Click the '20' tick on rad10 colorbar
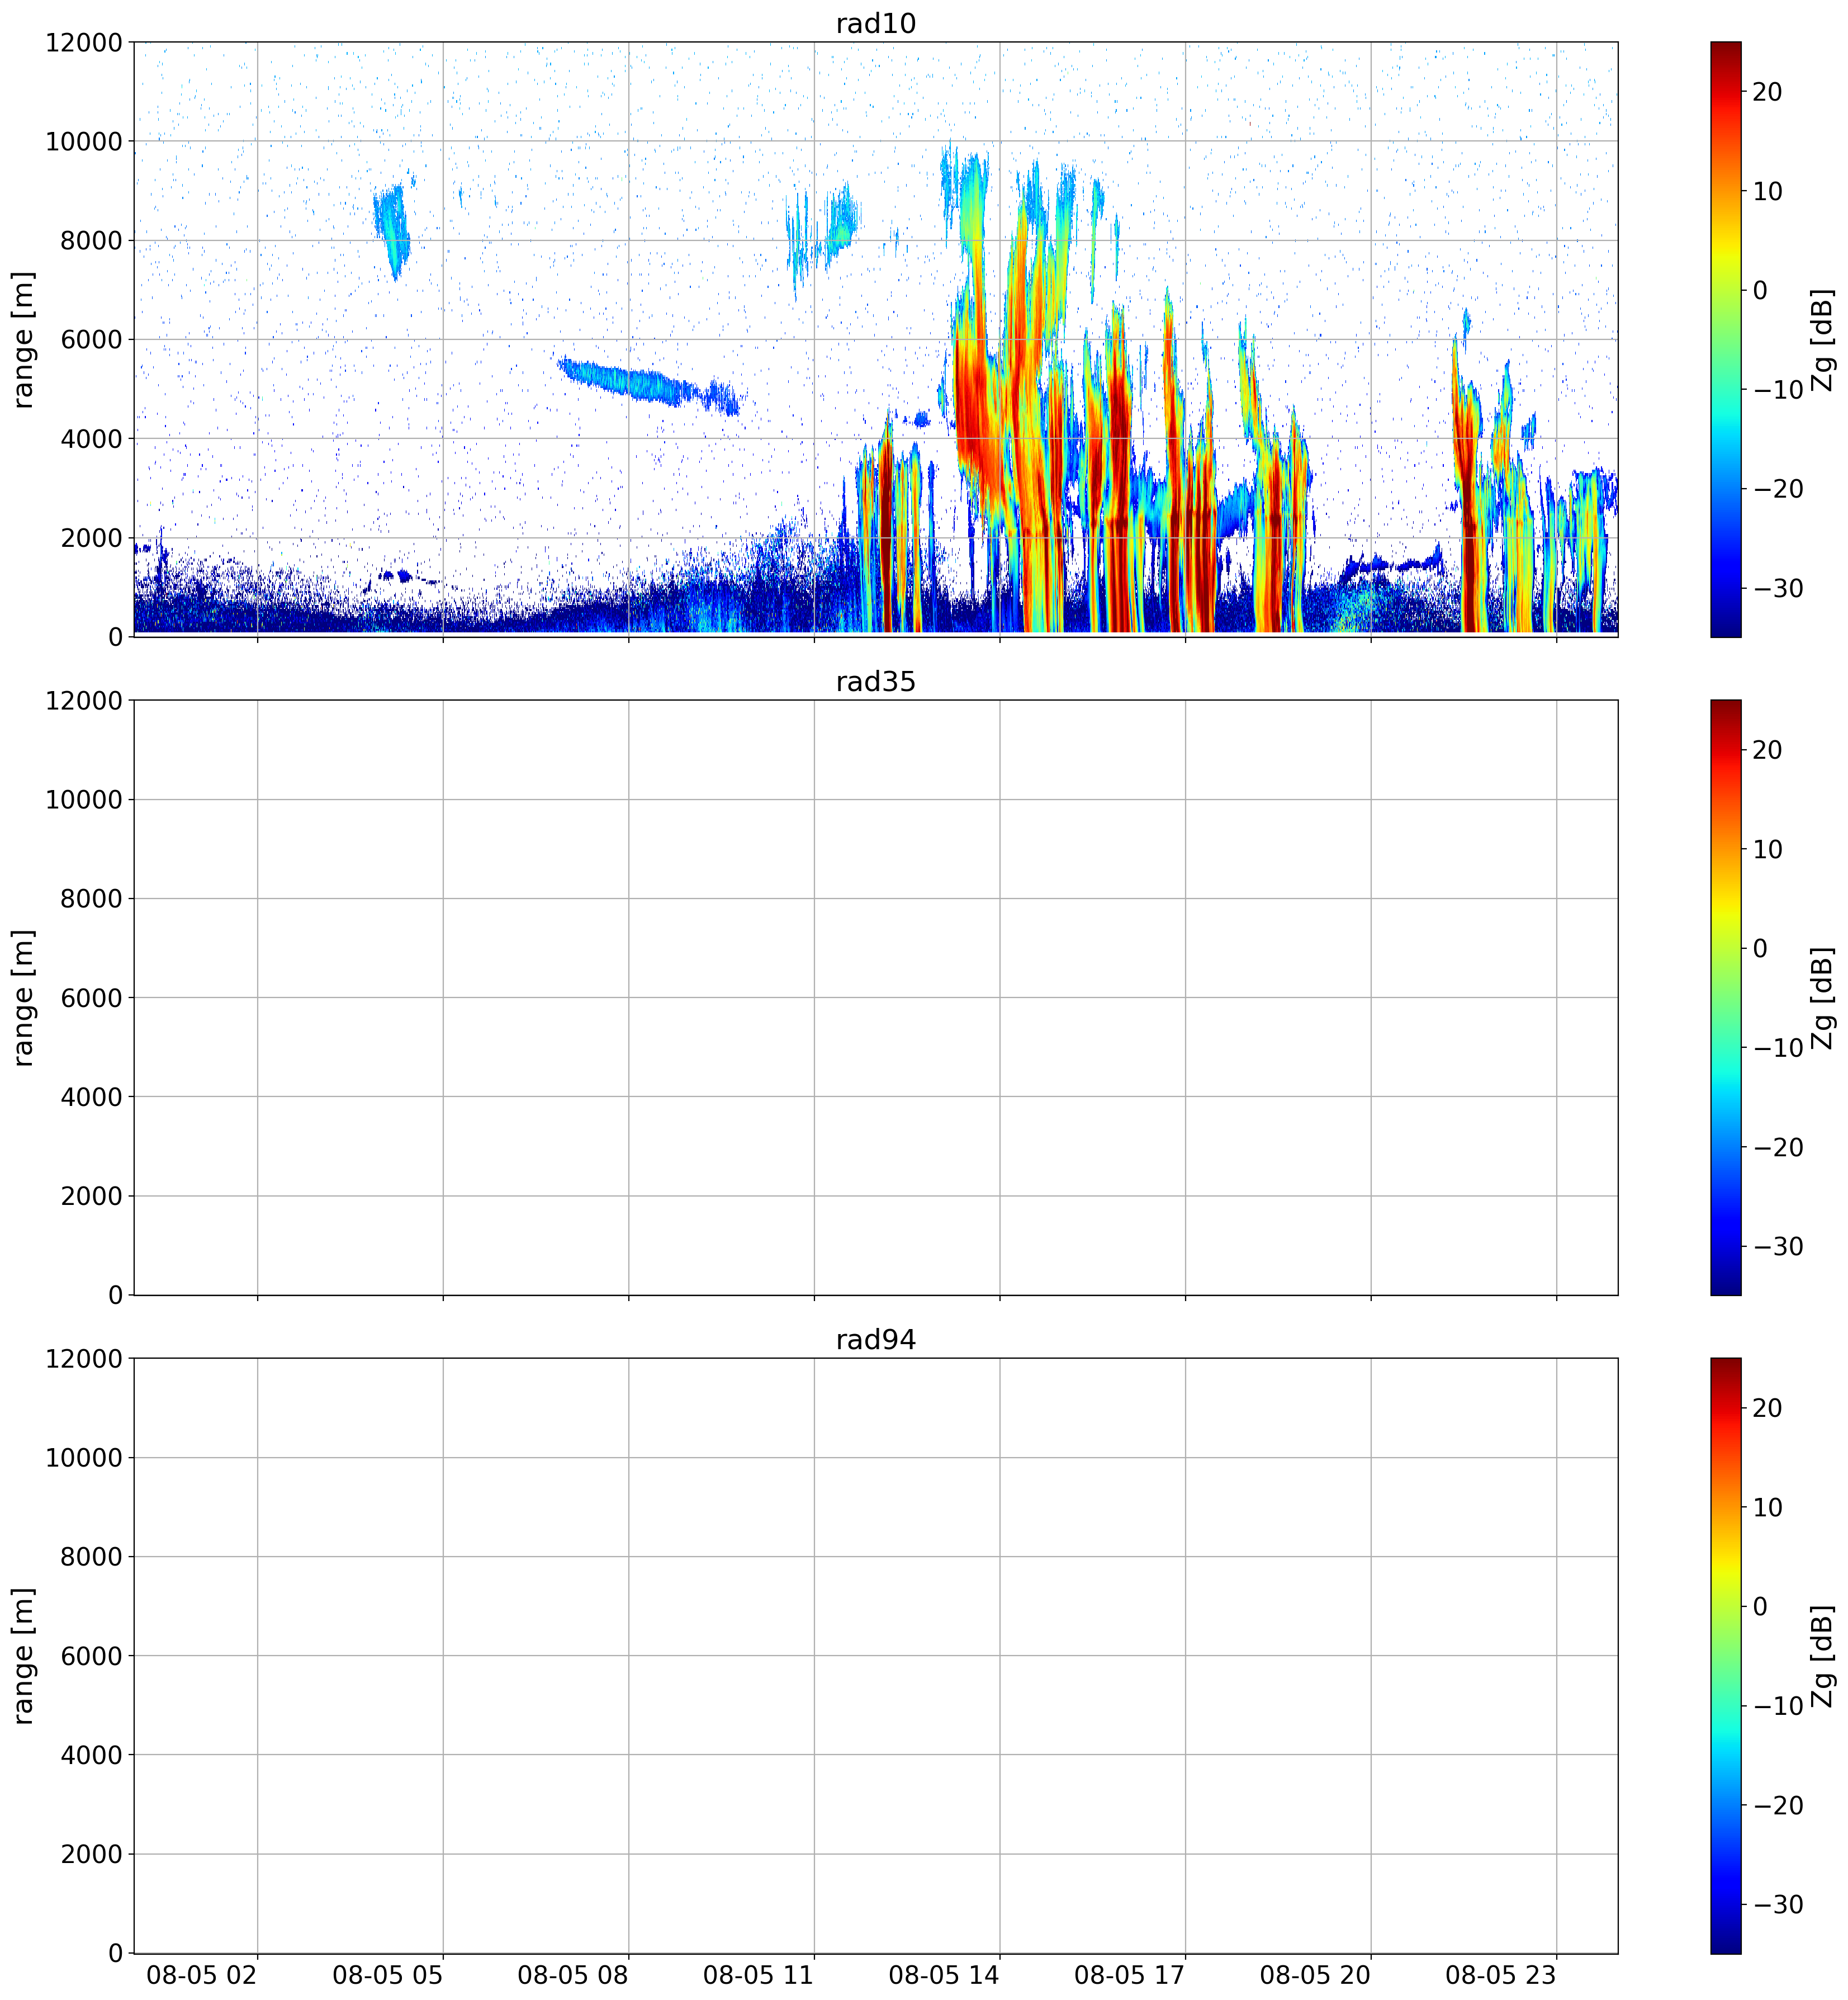 tap(1768, 92)
